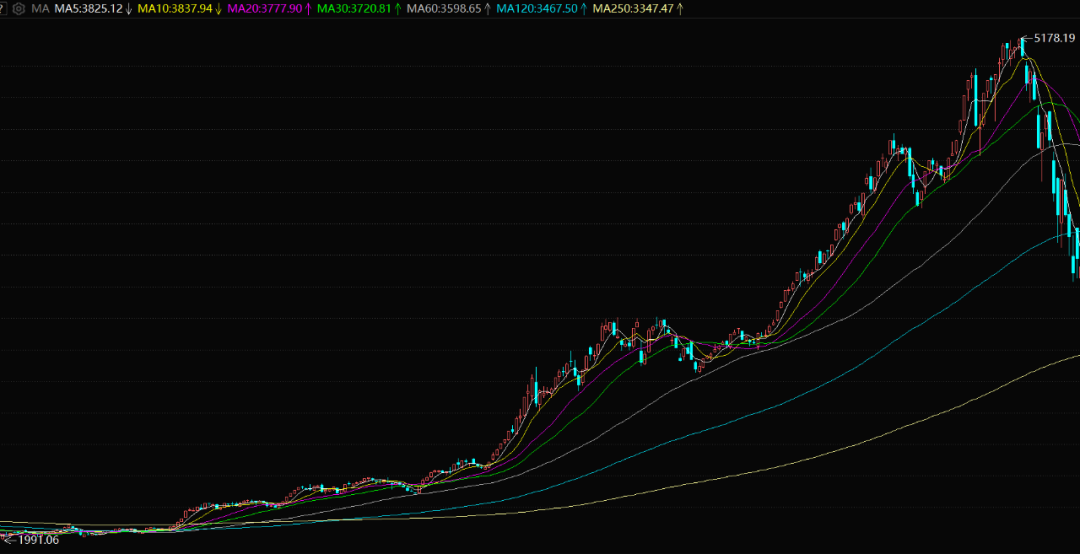
Task: Select the cyan MA120:3467.50 legend entry
Action: [x=537, y=9]
